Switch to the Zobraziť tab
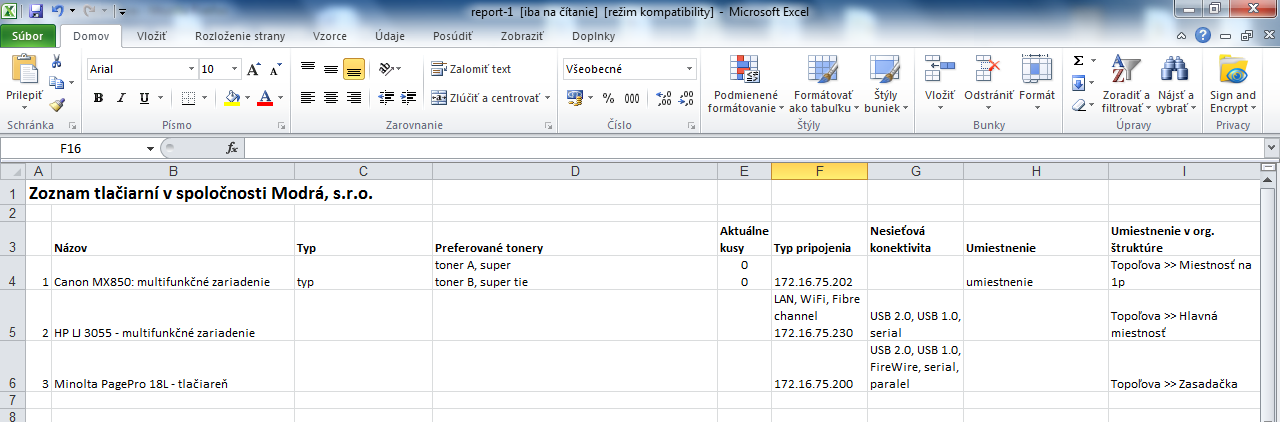Image resolution: width=1280 pixels, height=422 pixels. click(521, 36)
